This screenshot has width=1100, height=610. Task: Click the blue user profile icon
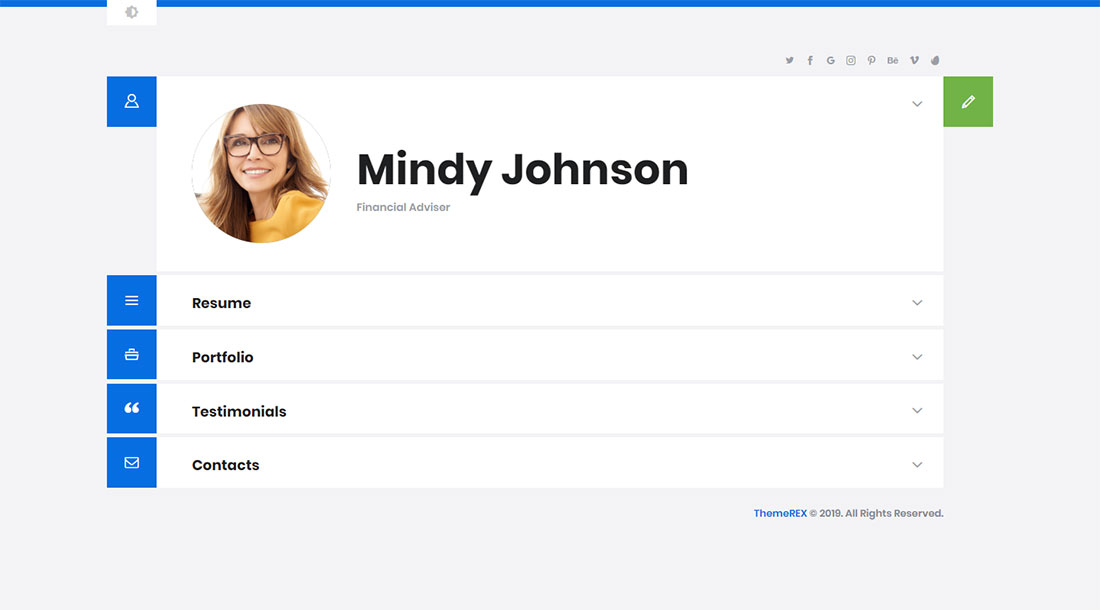[132, 102]
